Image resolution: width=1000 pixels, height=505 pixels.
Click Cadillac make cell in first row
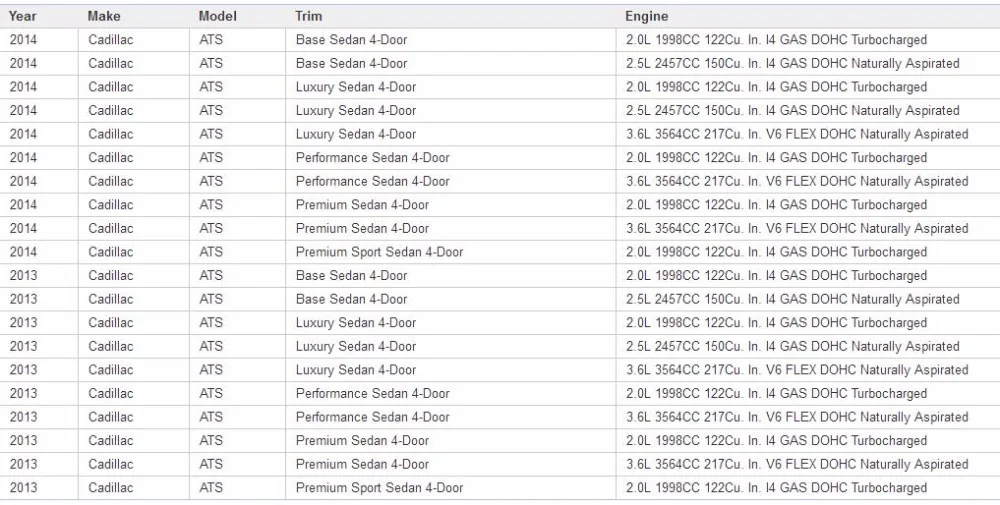pyautogui.click(x=134, y=40)
